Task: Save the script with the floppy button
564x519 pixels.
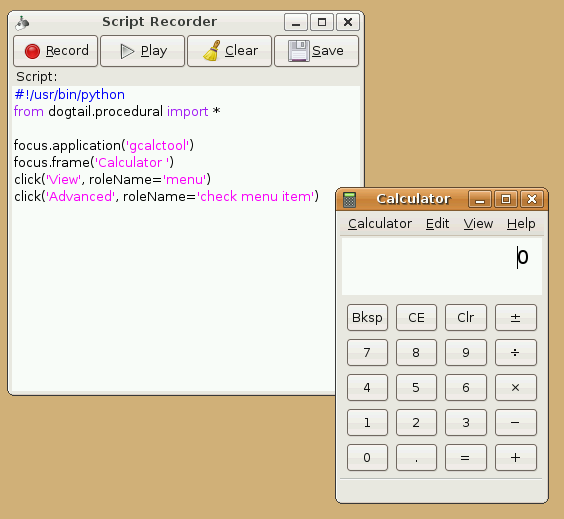Action: click(x=317, y=51)
